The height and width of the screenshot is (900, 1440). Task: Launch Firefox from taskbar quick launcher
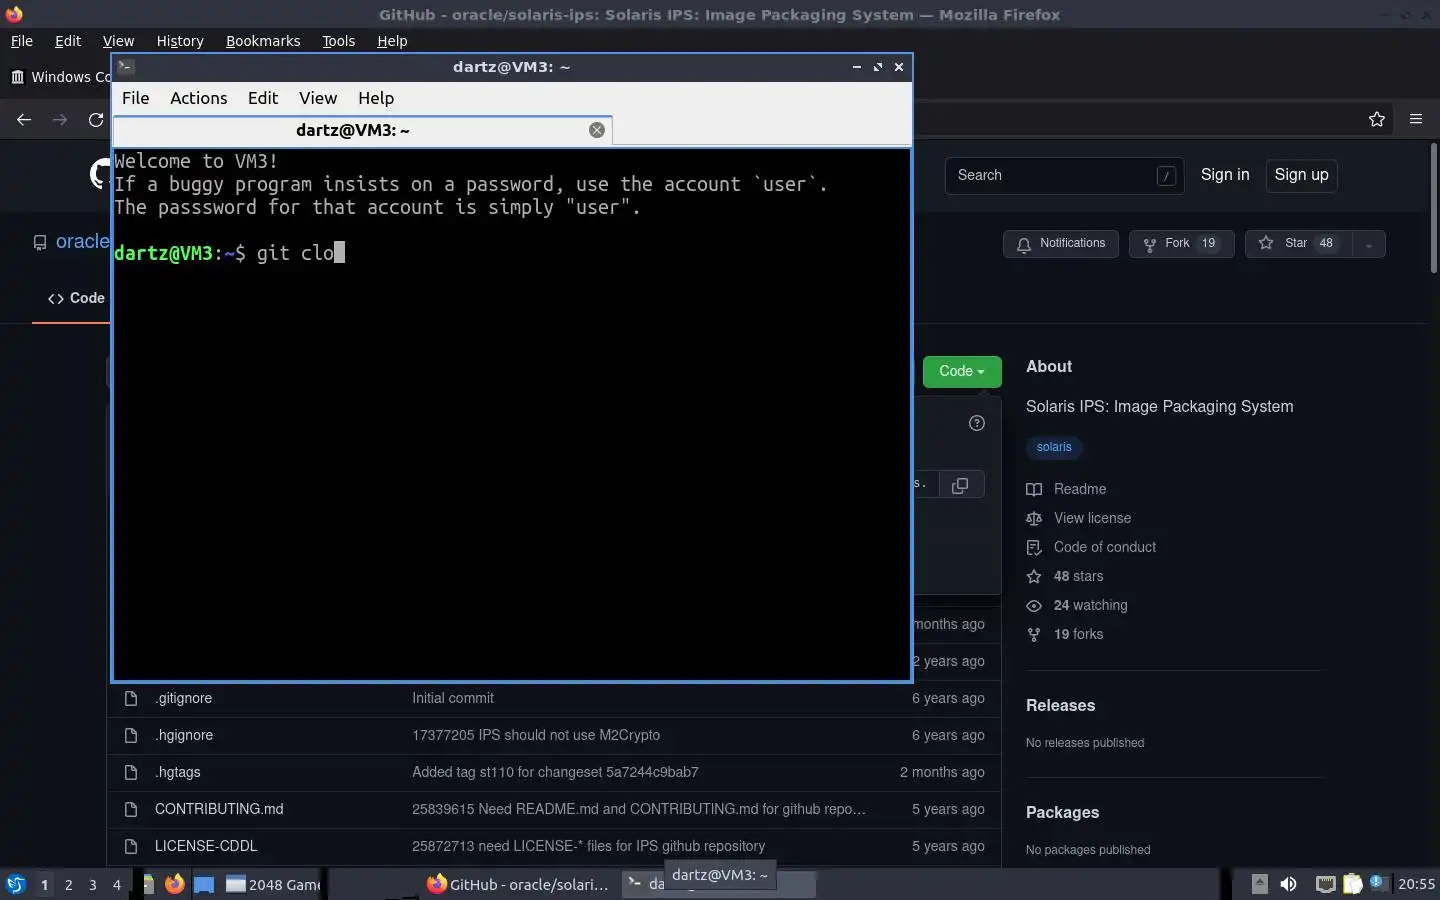point(175,884)
